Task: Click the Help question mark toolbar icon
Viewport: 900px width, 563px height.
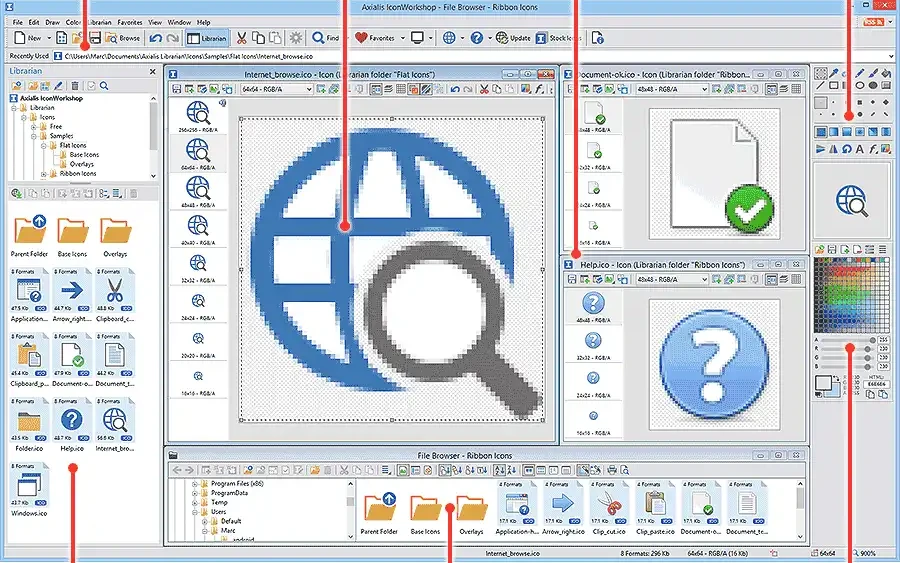Action: (x=476, y=38)
